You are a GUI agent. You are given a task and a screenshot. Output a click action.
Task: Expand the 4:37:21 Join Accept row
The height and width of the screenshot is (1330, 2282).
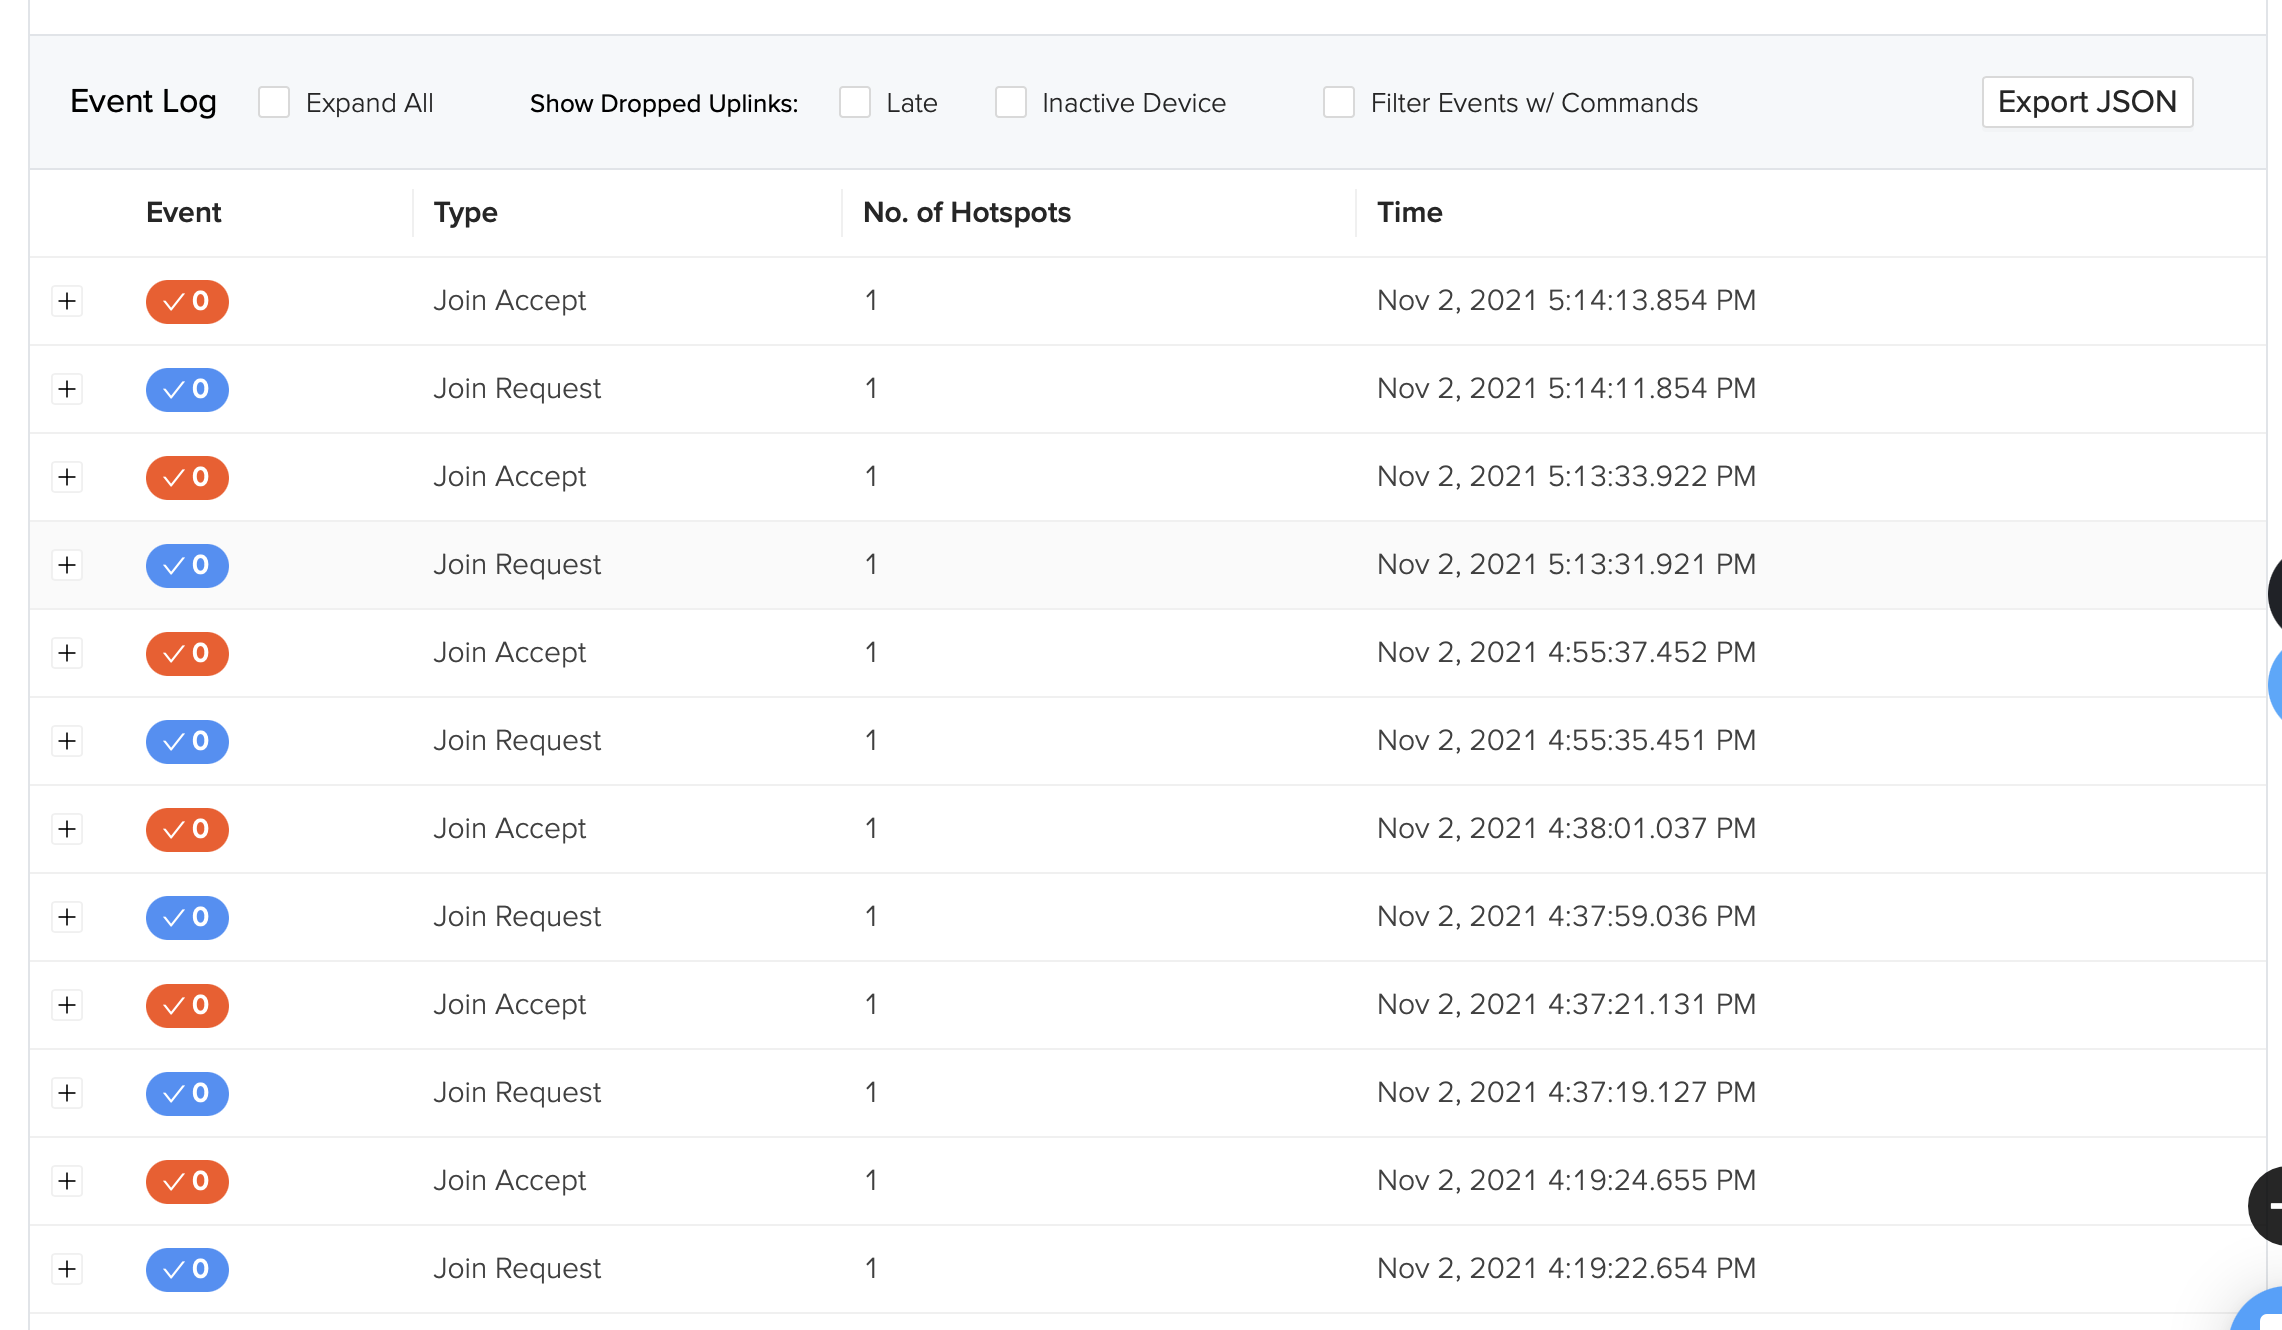67,1005
